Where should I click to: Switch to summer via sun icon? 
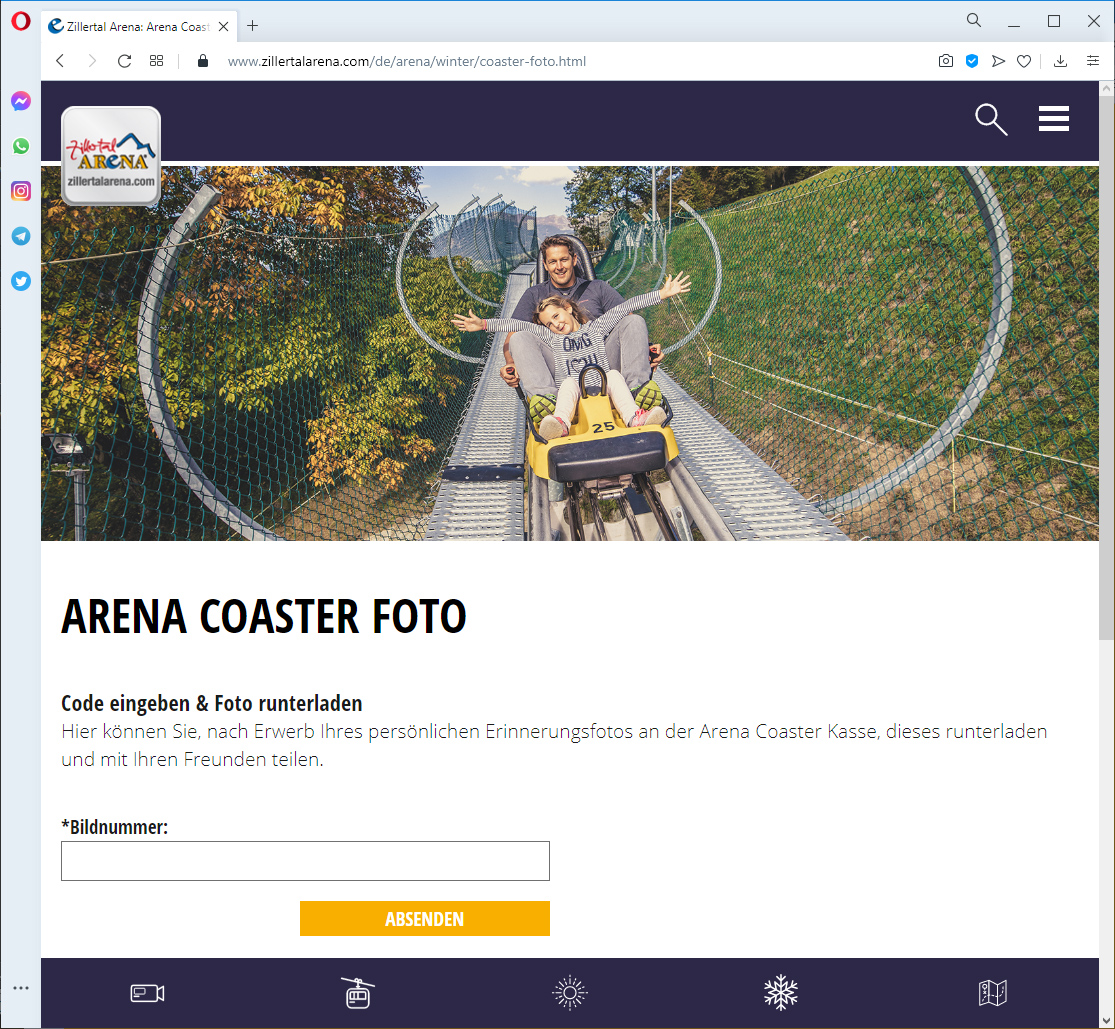tap(570, 993)
